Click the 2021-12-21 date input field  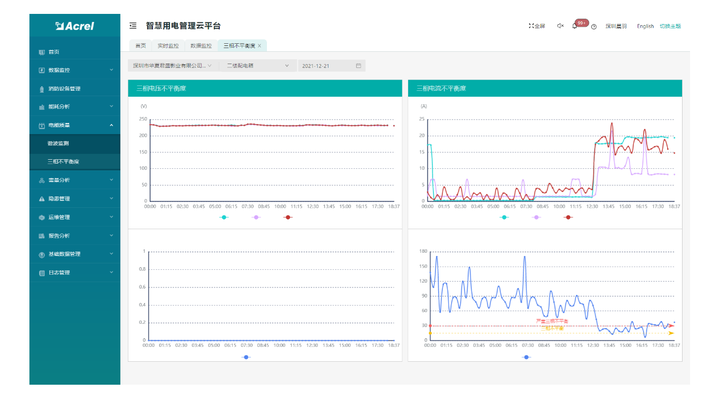pos(332,66)
